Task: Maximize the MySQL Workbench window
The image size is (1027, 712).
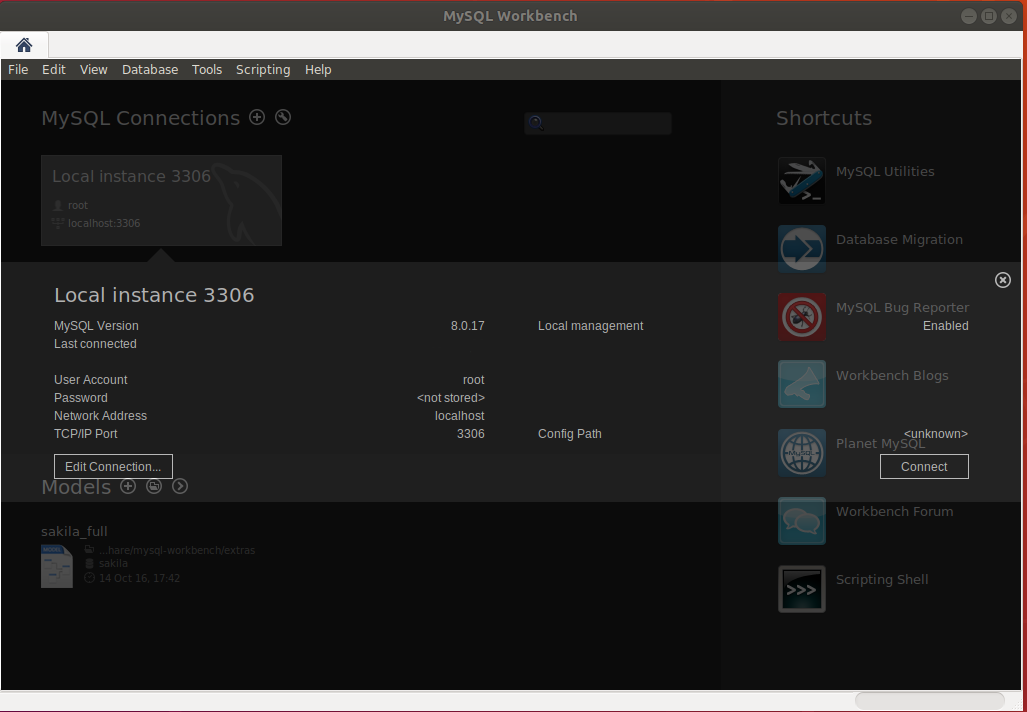Action: pos(989,16)
